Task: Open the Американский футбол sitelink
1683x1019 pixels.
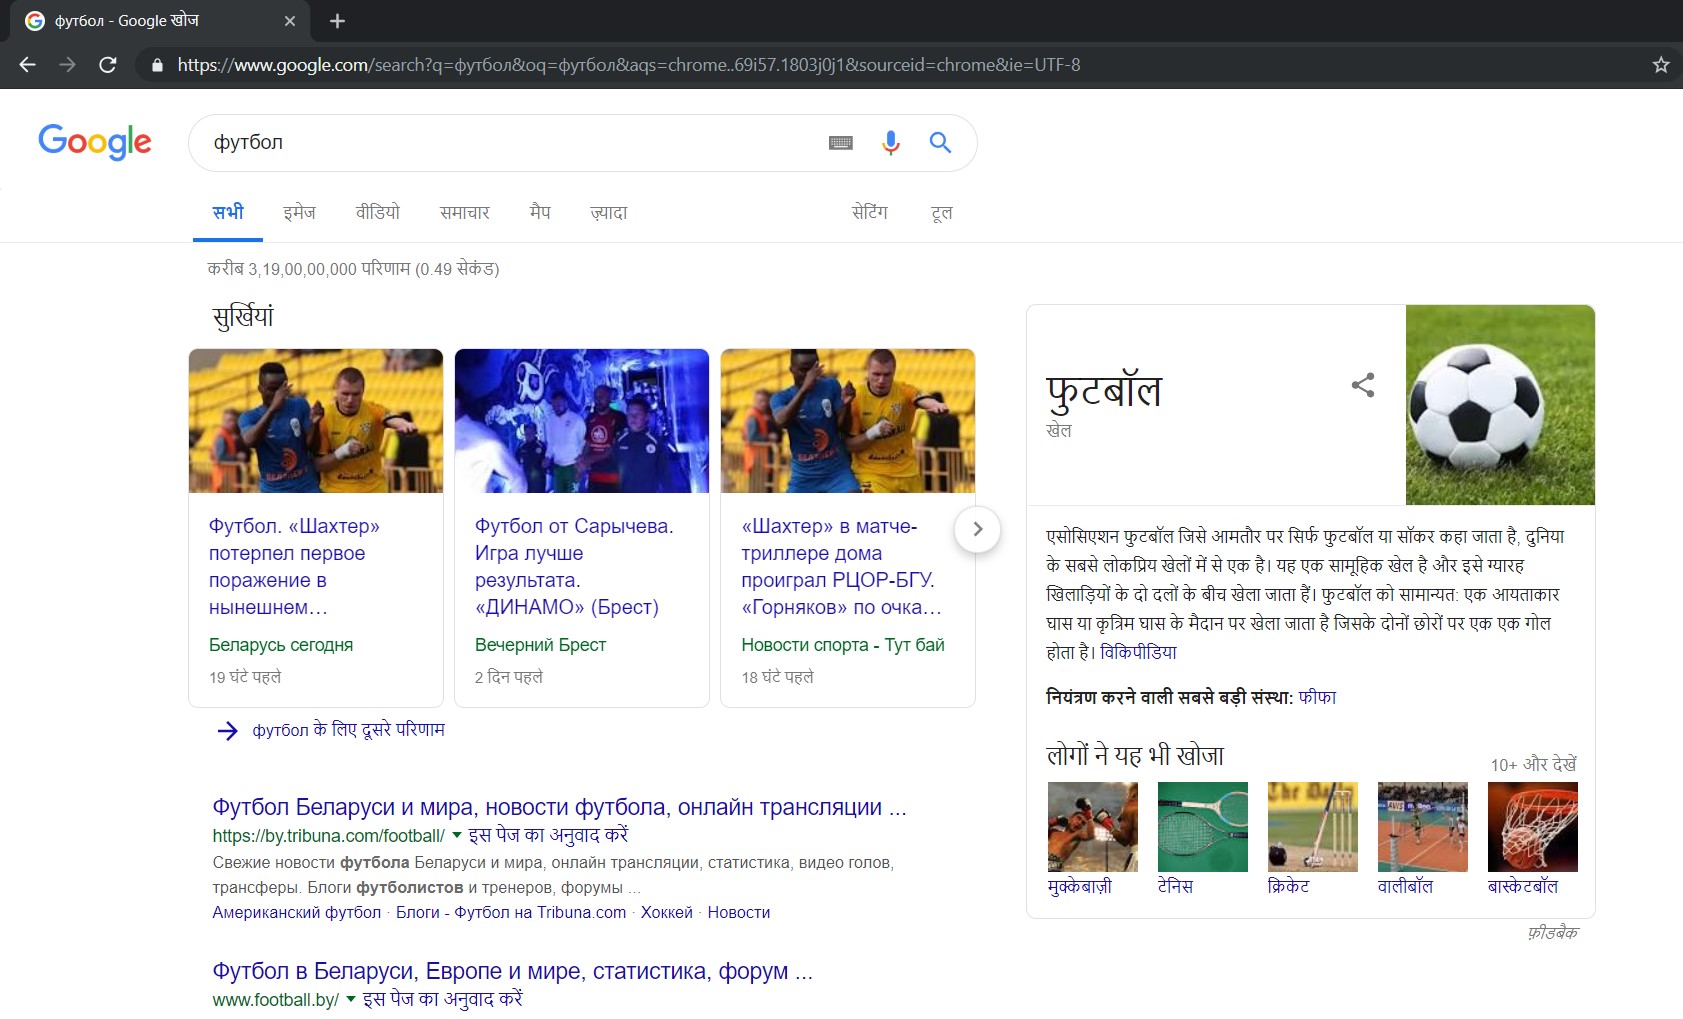Action: coord(297,912)
